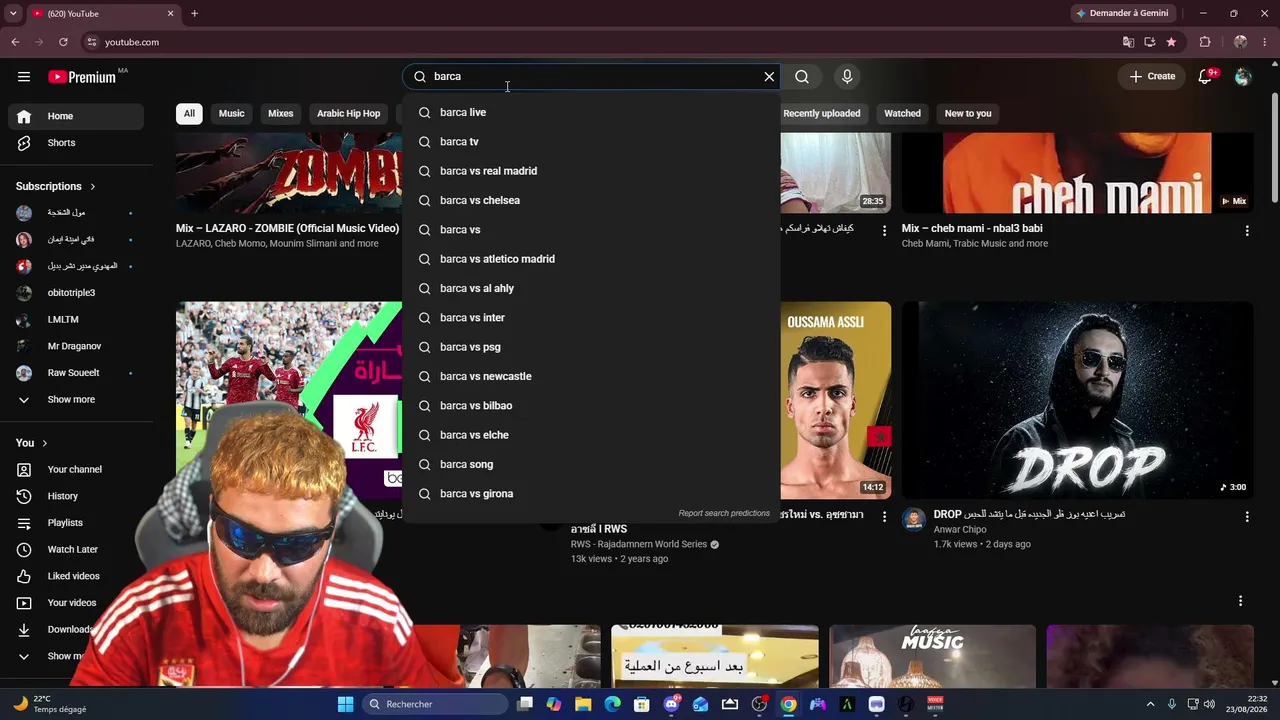Select the Arabic Hip Hop chip

click(x=349, y=114)
